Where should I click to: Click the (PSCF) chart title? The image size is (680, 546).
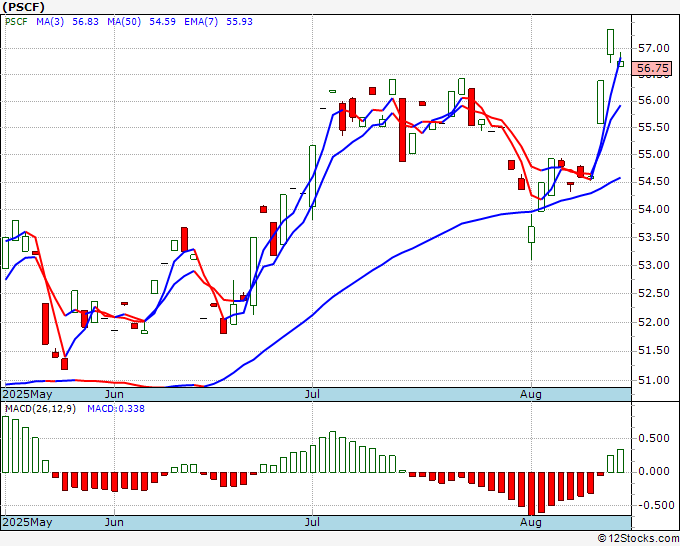[24, 7]
